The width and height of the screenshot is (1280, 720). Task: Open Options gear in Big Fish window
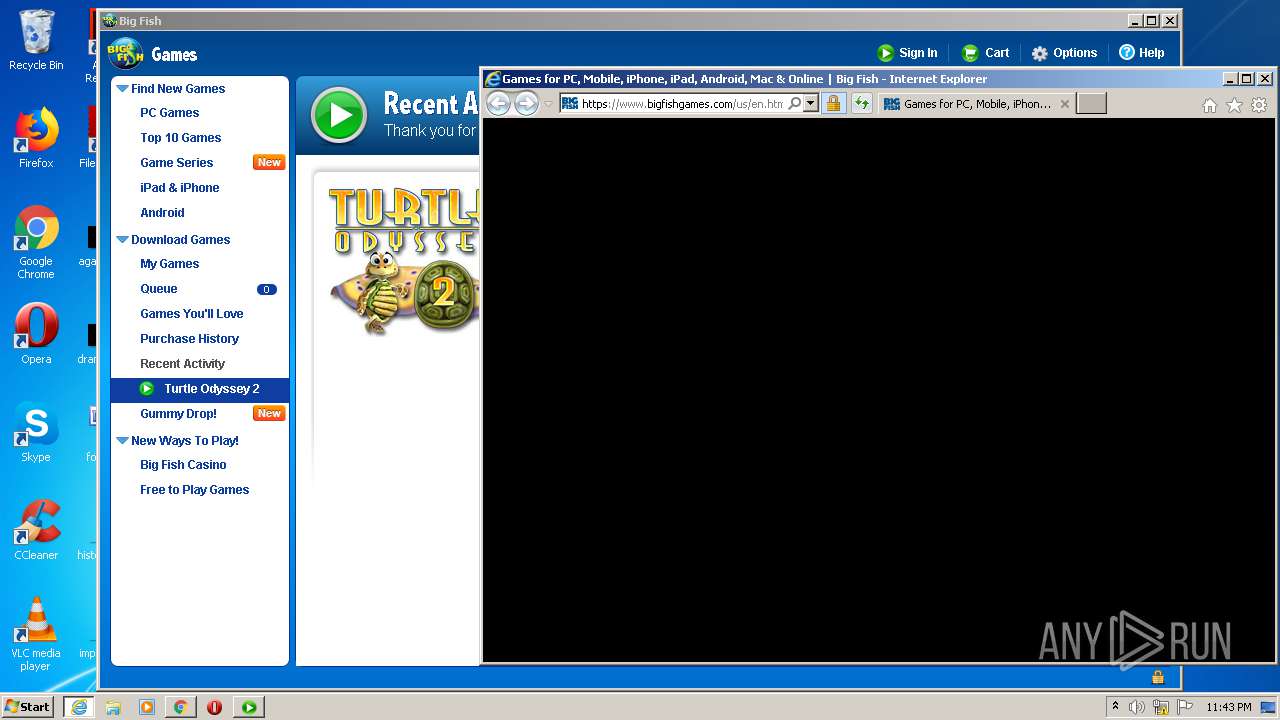tap(1064, 53)
